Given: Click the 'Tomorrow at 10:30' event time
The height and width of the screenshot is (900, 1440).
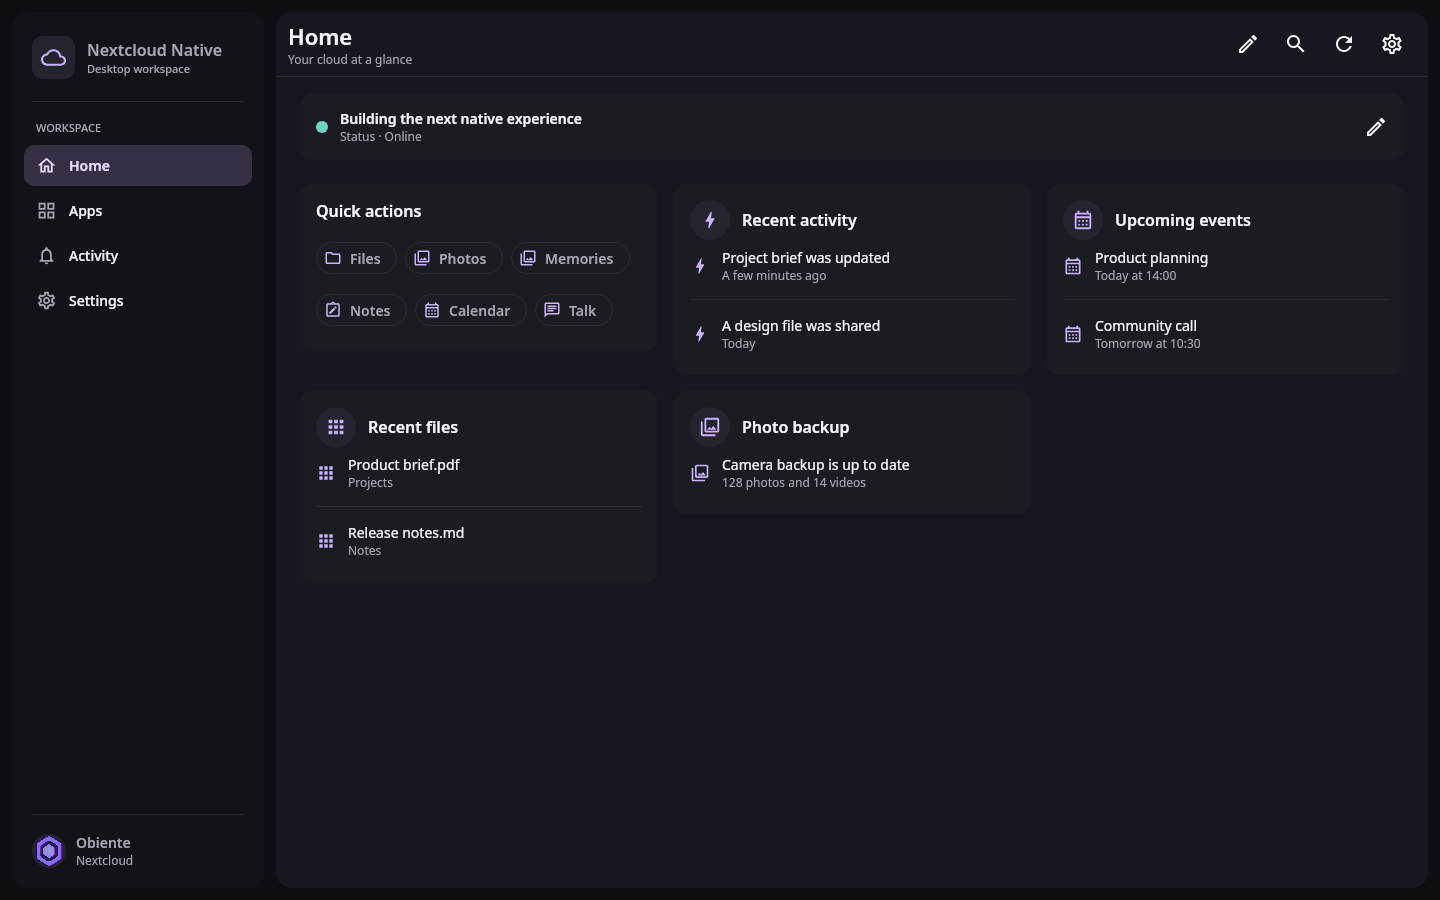Looking at the screenshot, I should point(1147,344).
